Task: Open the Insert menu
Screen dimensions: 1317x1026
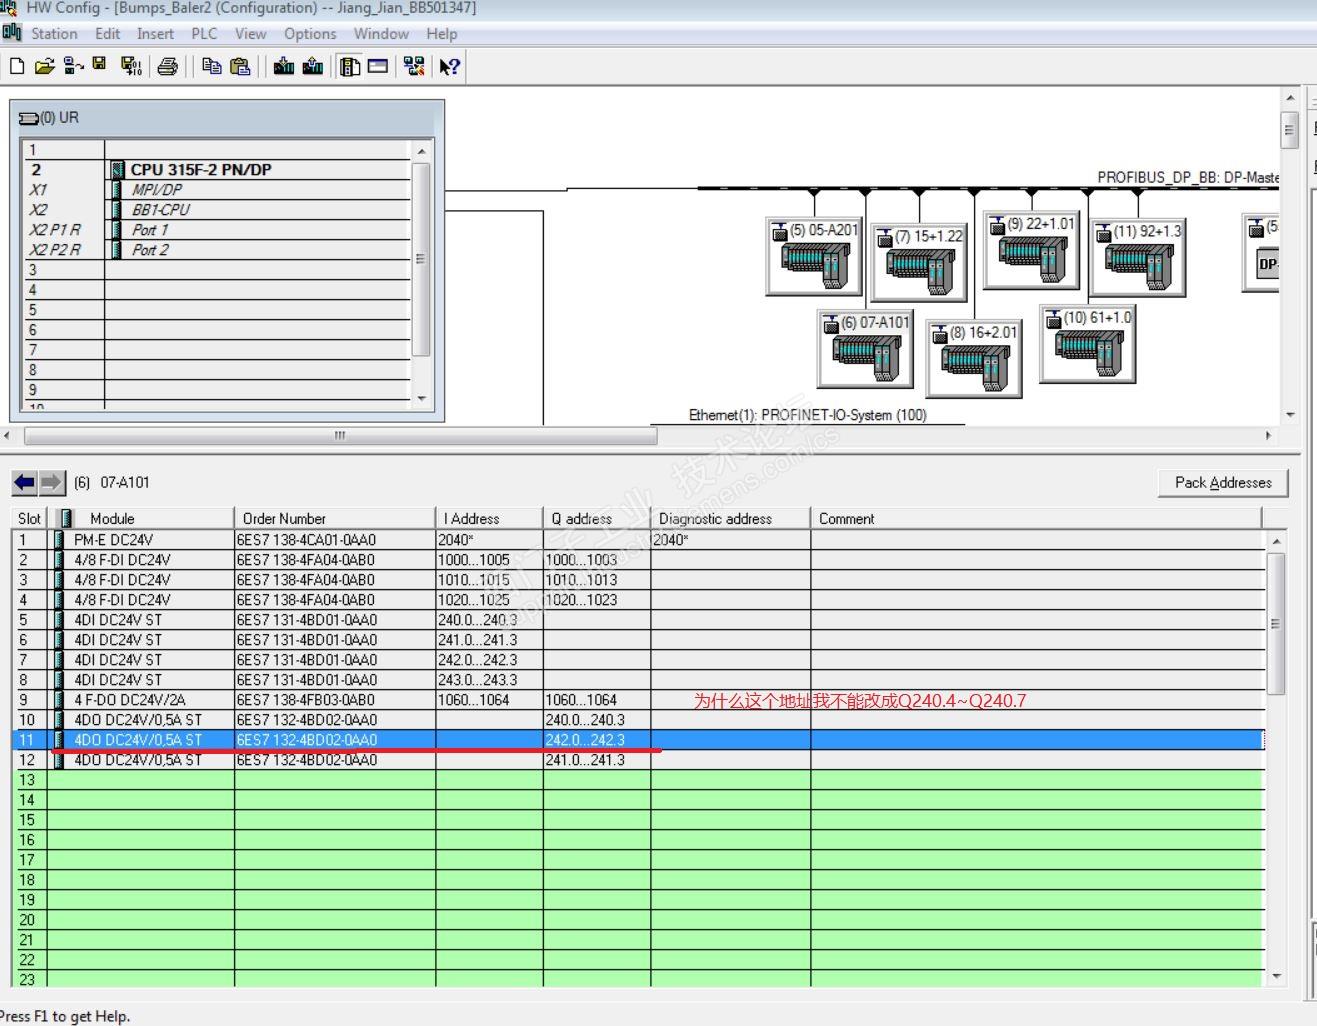Action: point(155,33)
